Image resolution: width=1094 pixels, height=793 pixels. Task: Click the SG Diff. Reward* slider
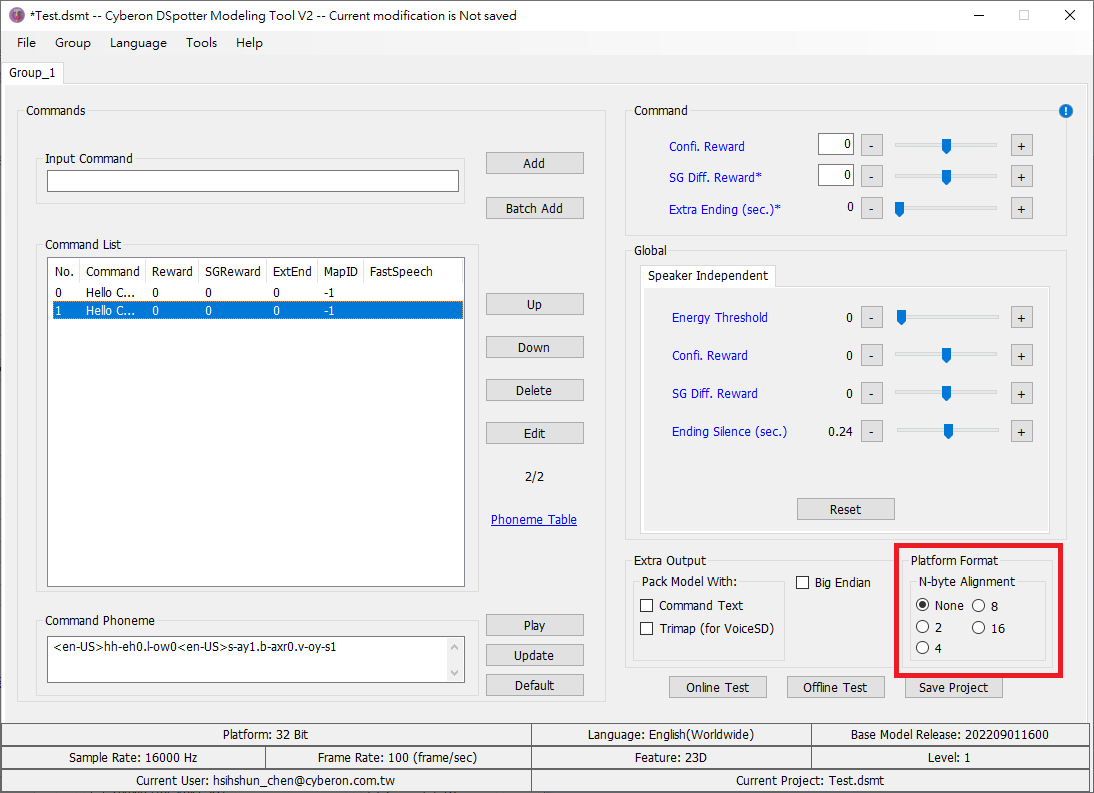(x=946, y=176)
